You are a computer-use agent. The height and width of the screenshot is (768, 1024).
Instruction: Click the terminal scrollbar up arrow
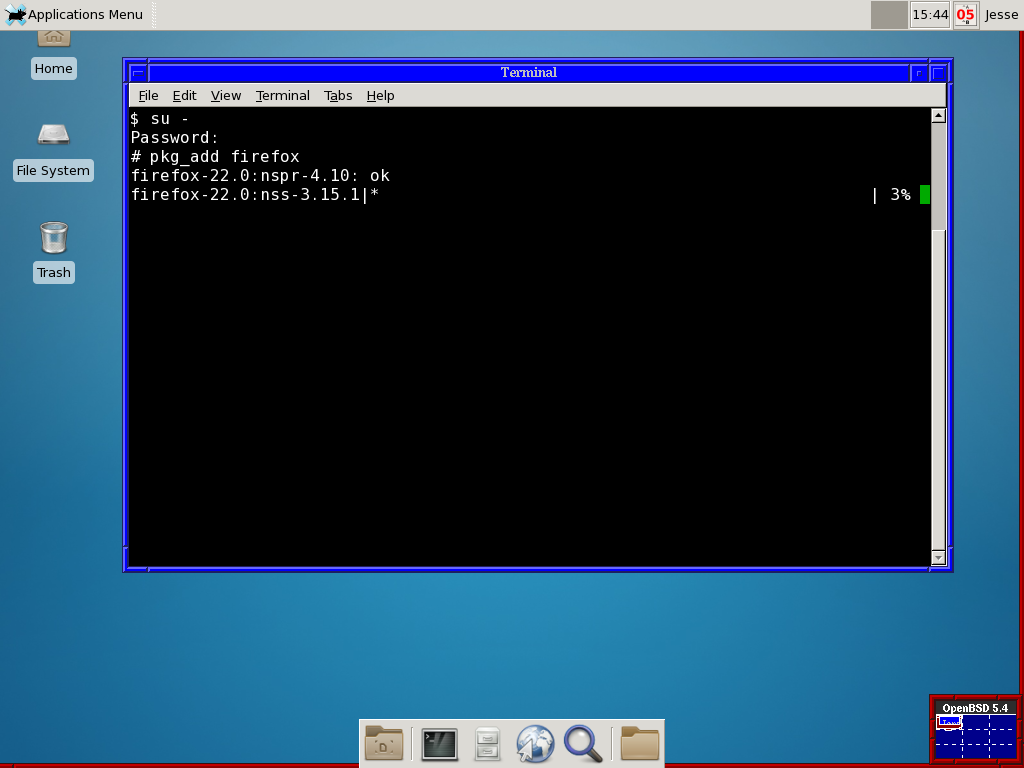pyautogui.click(x=938, y=116)
